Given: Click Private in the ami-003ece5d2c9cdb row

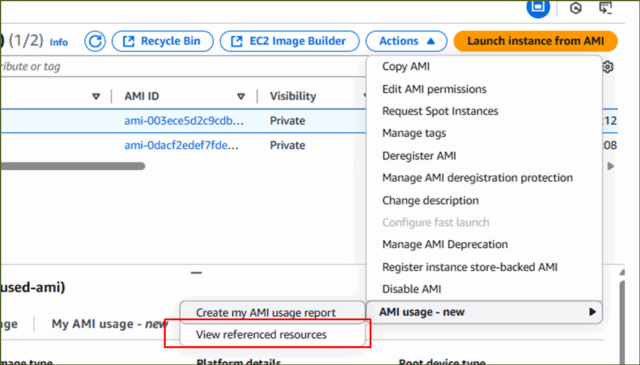Looking at the screenshot, I should tap(287, 121).
